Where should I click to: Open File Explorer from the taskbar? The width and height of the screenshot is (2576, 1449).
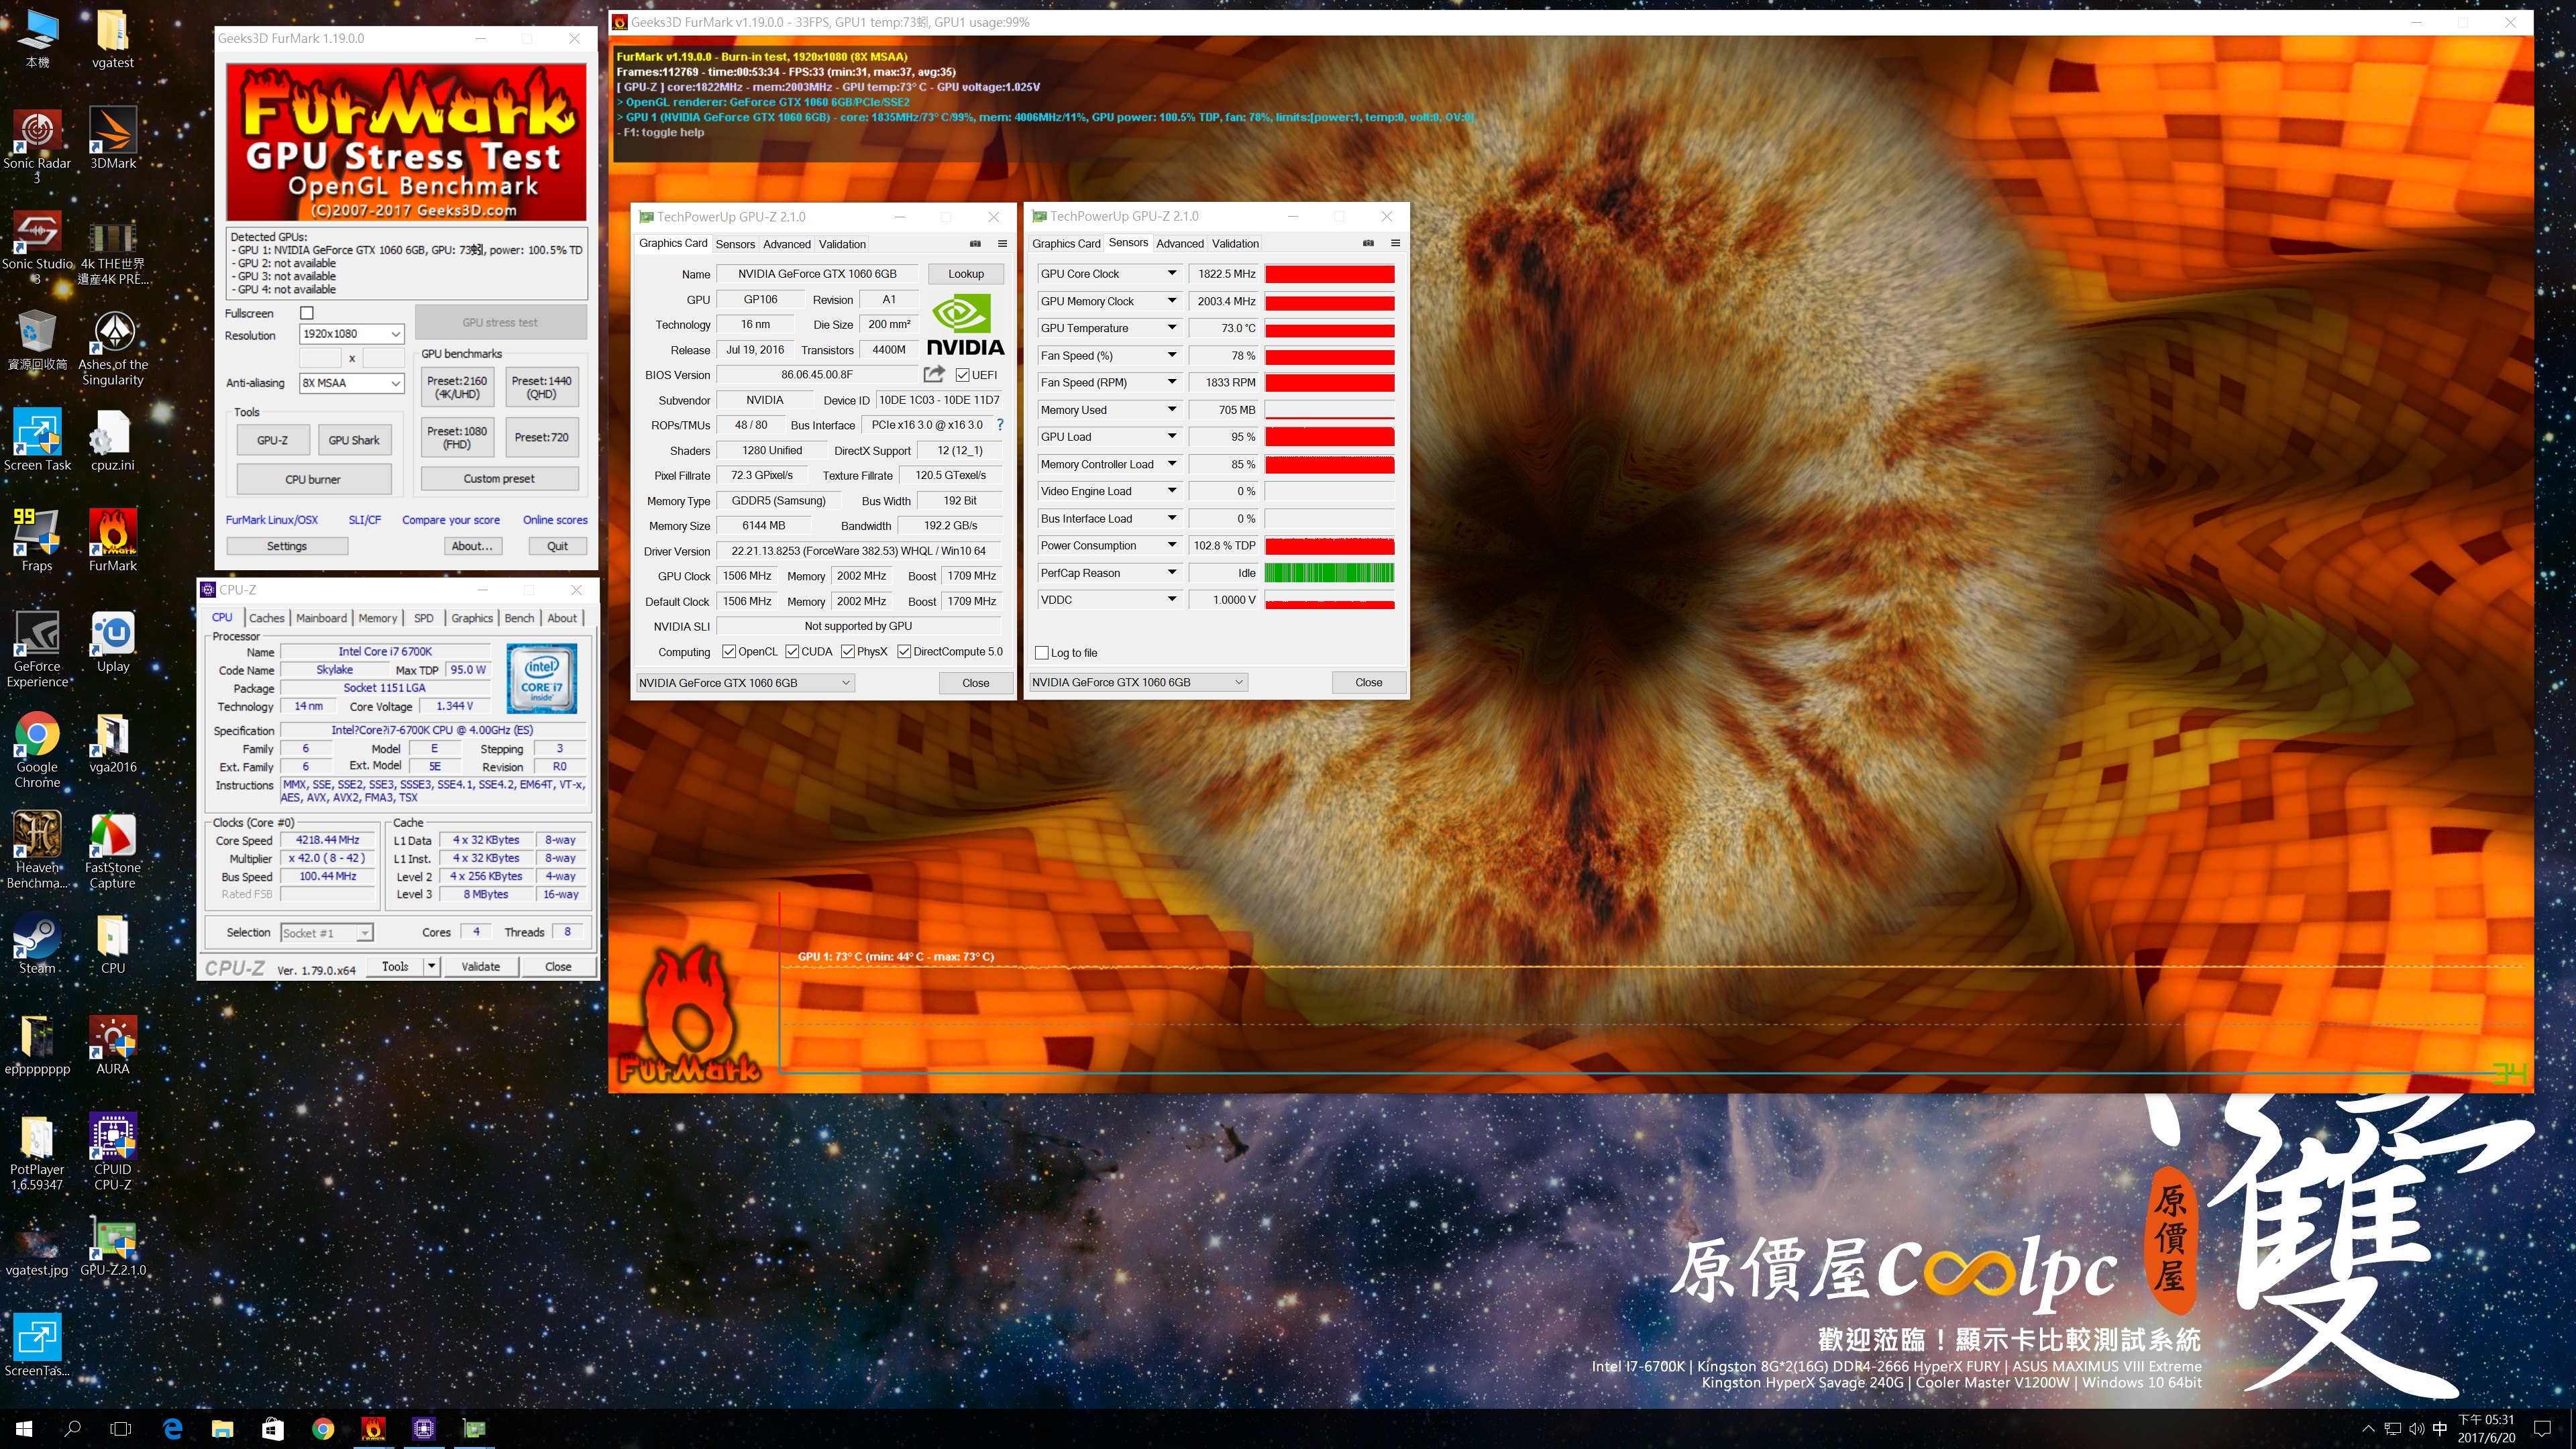222,1428
